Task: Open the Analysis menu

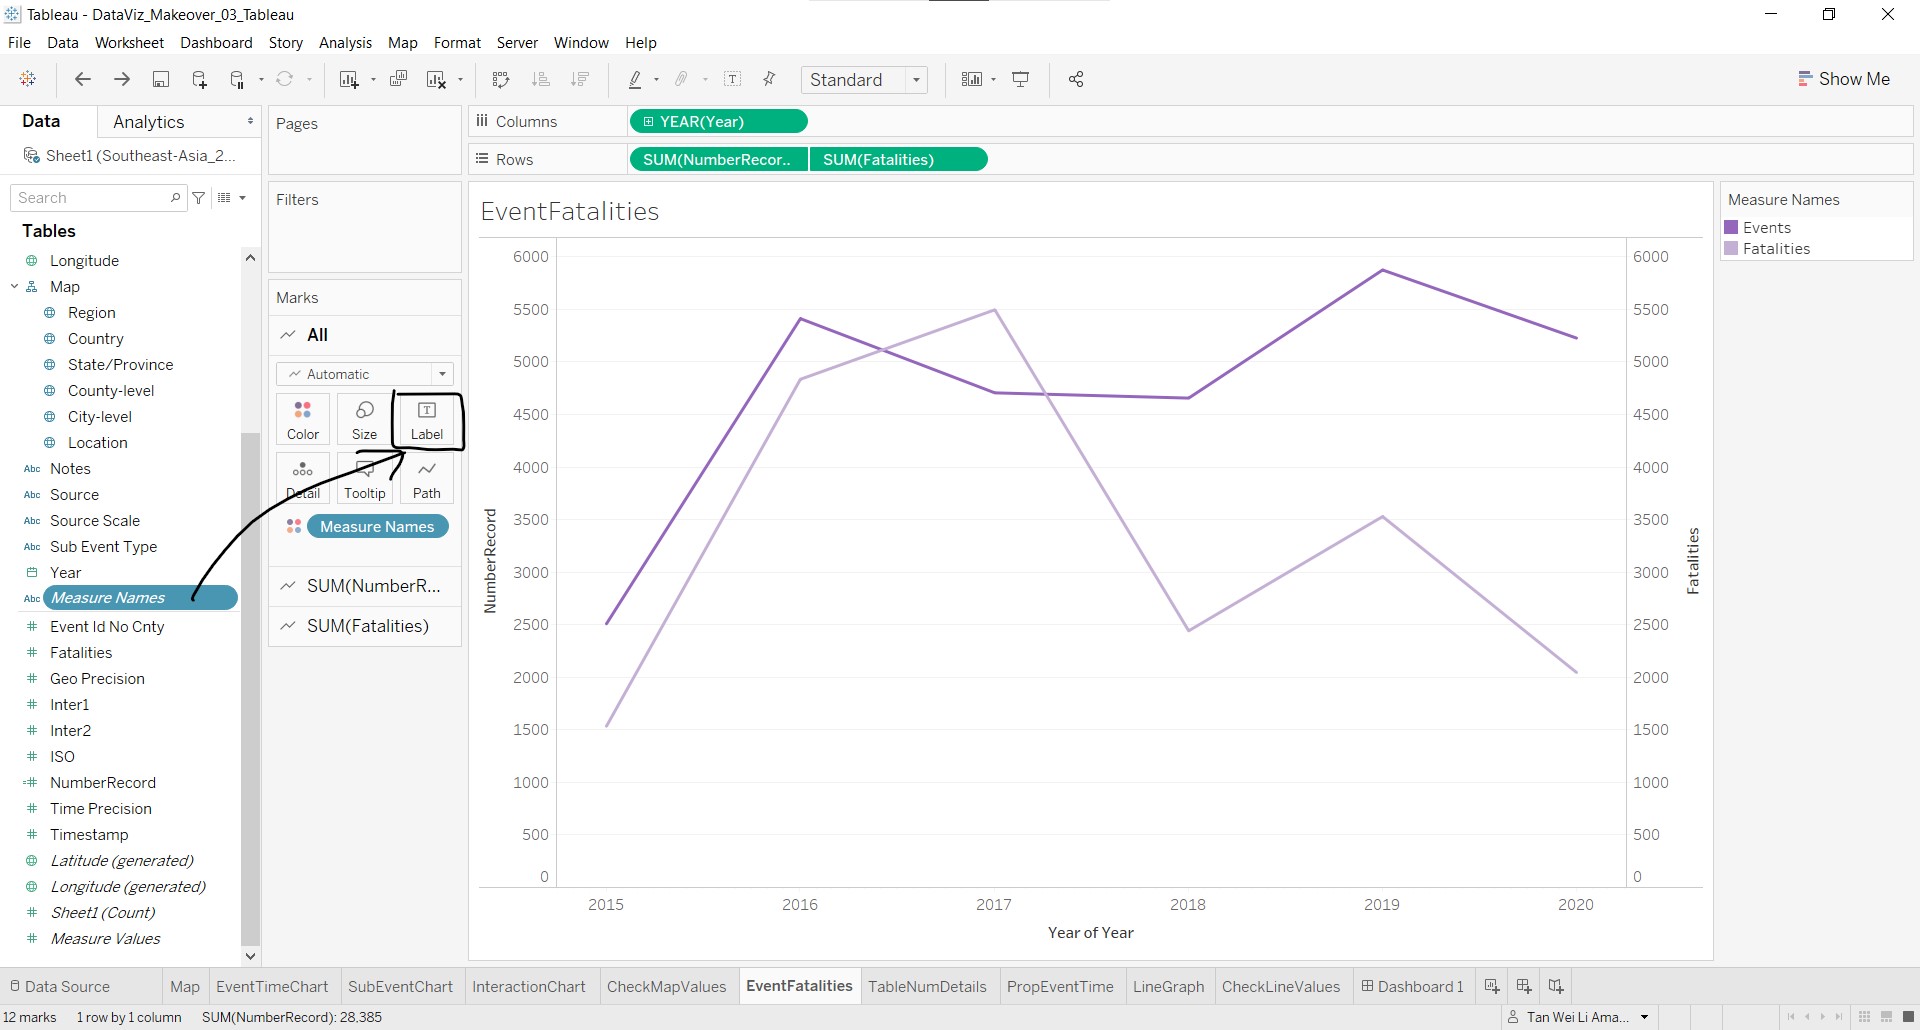Action: pyautogui.click(x=345, y=43)
